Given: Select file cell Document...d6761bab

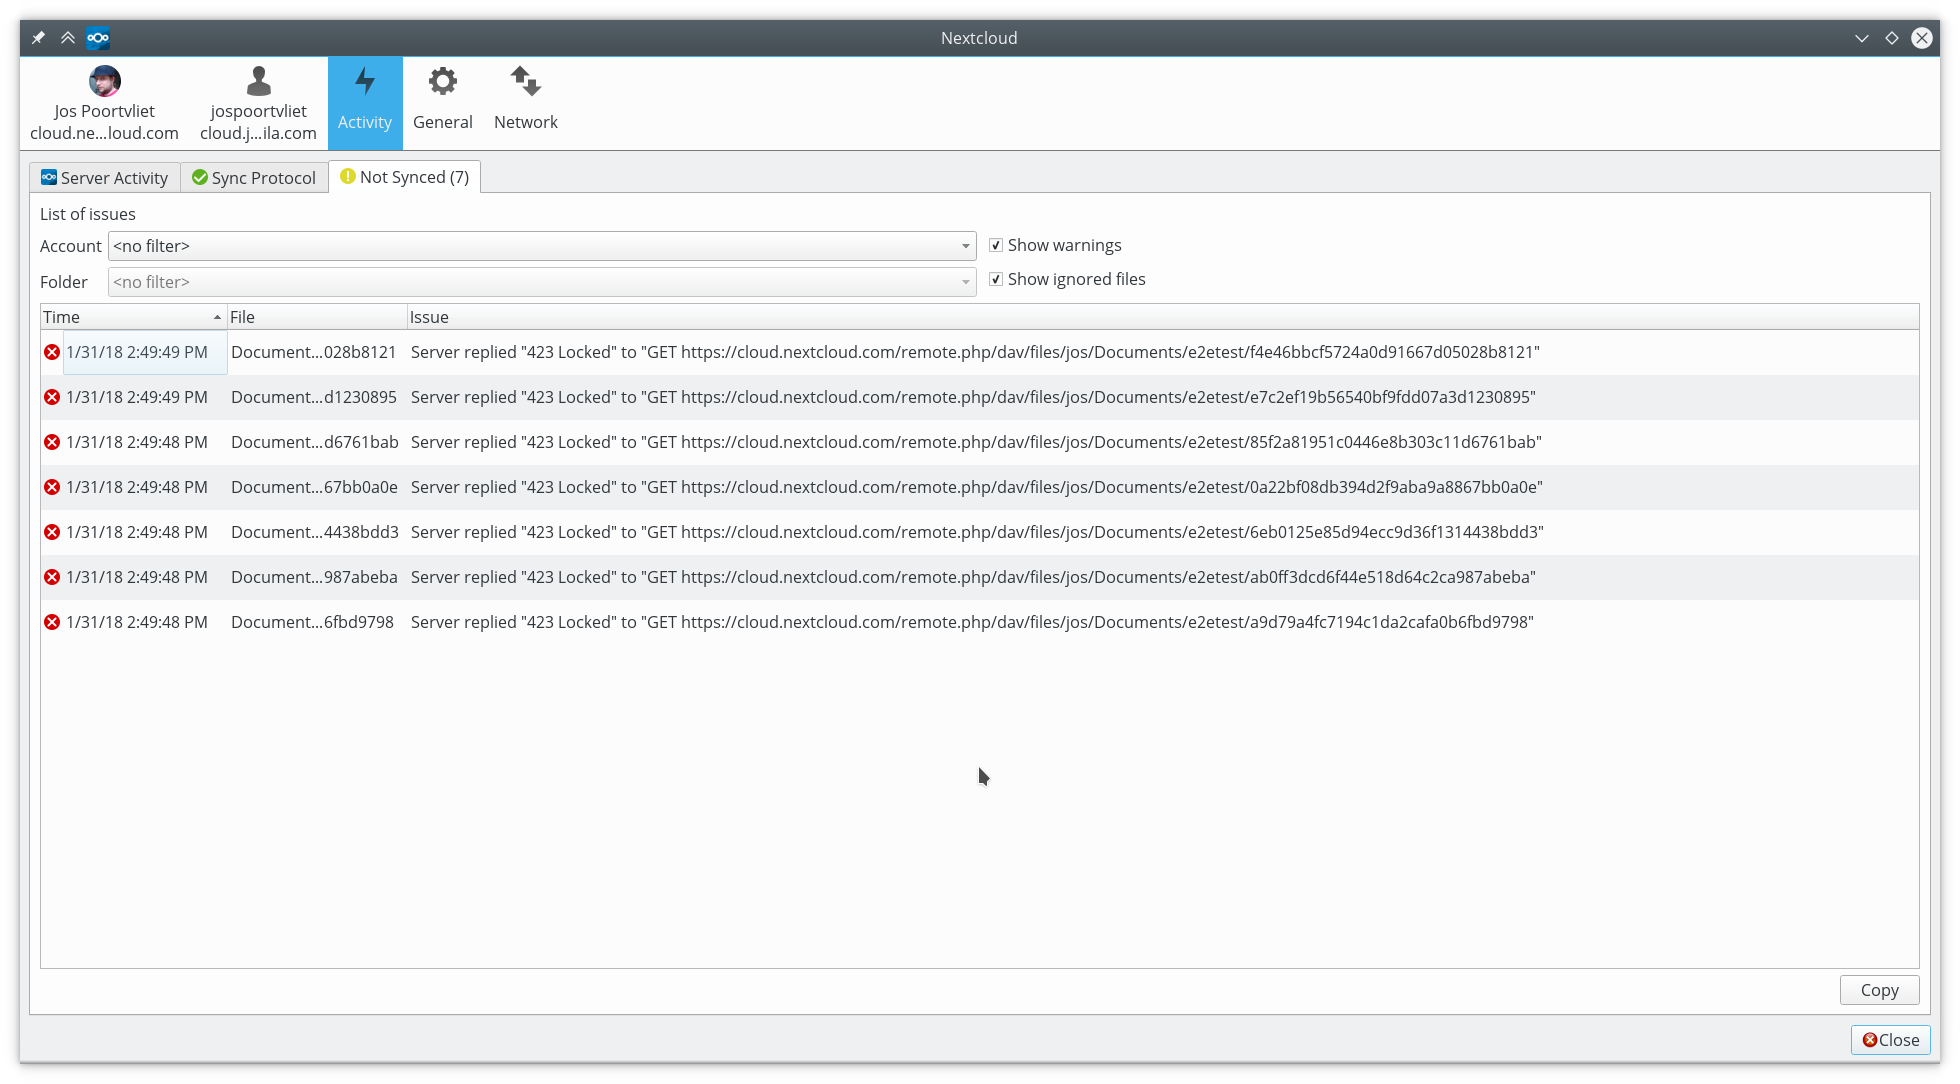Looking at the screenshot, I should pyautogui.click(x=315, y=442).
